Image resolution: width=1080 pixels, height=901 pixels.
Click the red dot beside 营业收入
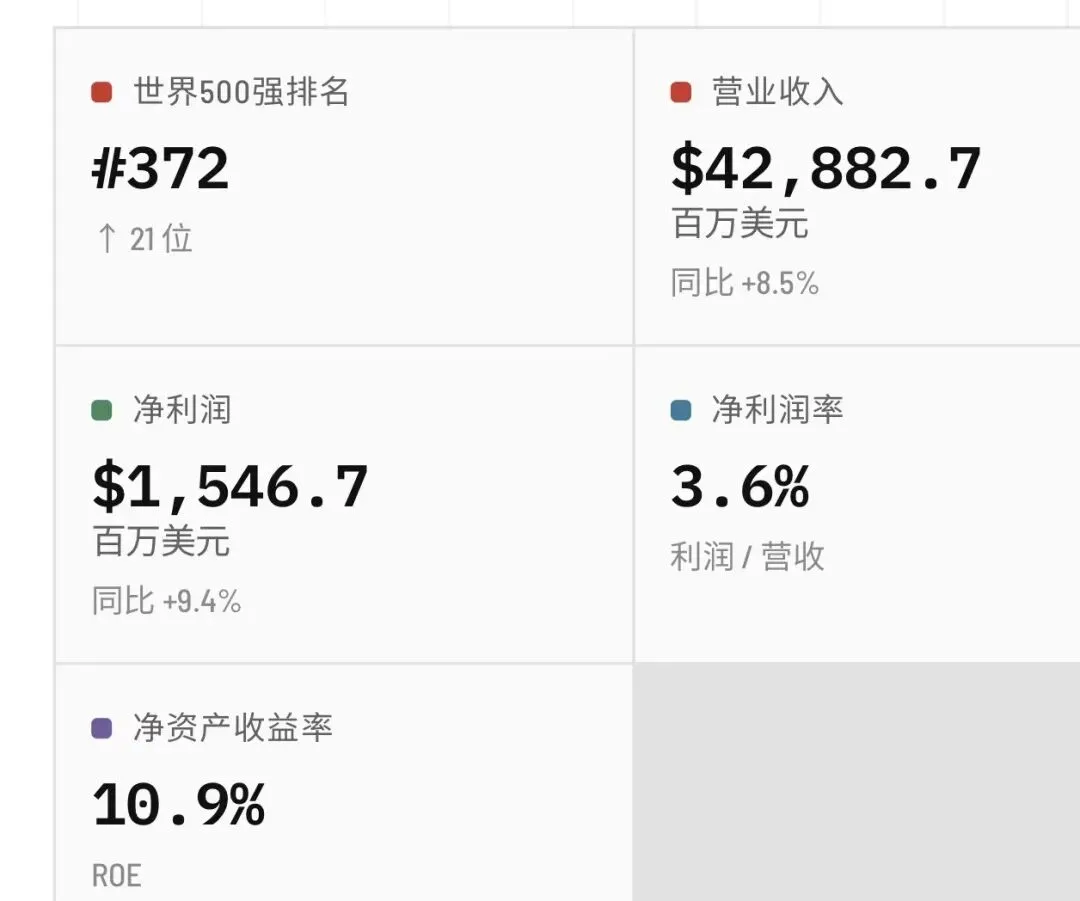point(681,92)
